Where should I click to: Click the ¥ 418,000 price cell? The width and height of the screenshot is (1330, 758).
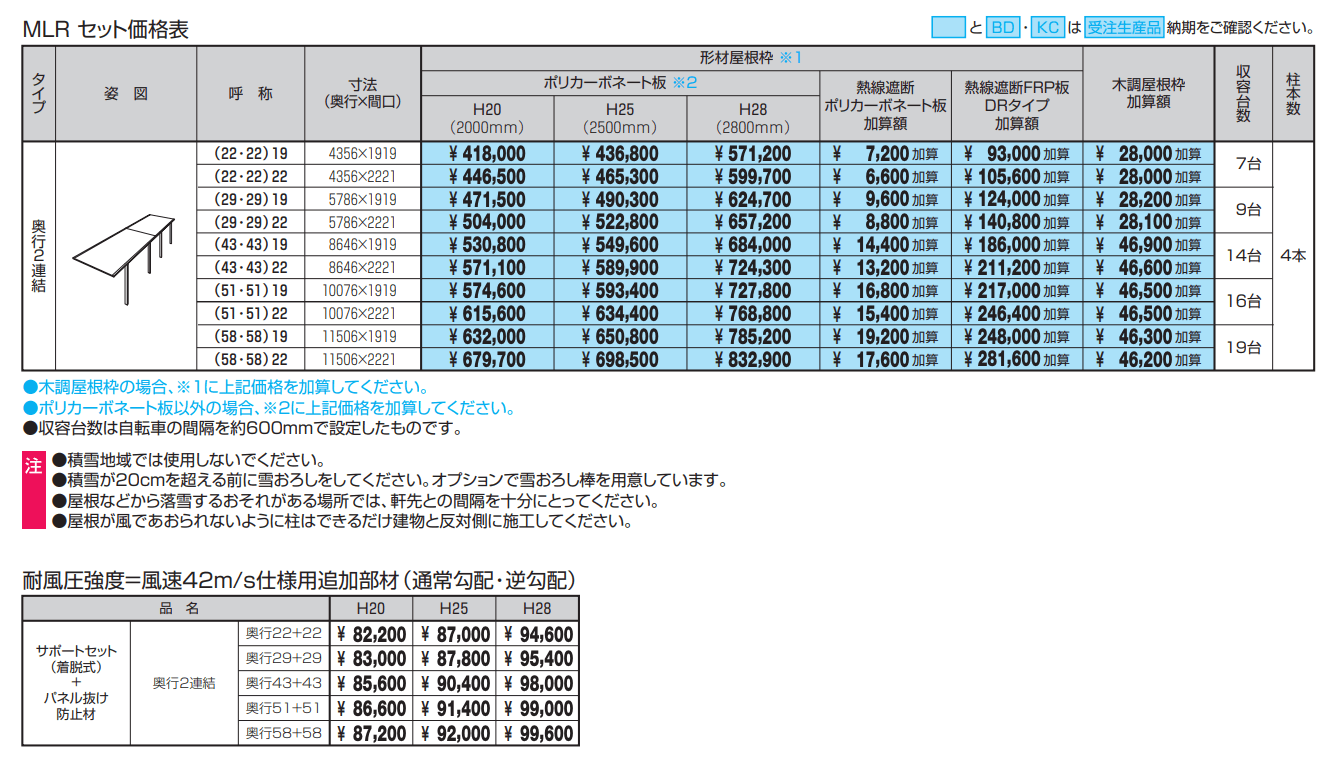point(487,154)
